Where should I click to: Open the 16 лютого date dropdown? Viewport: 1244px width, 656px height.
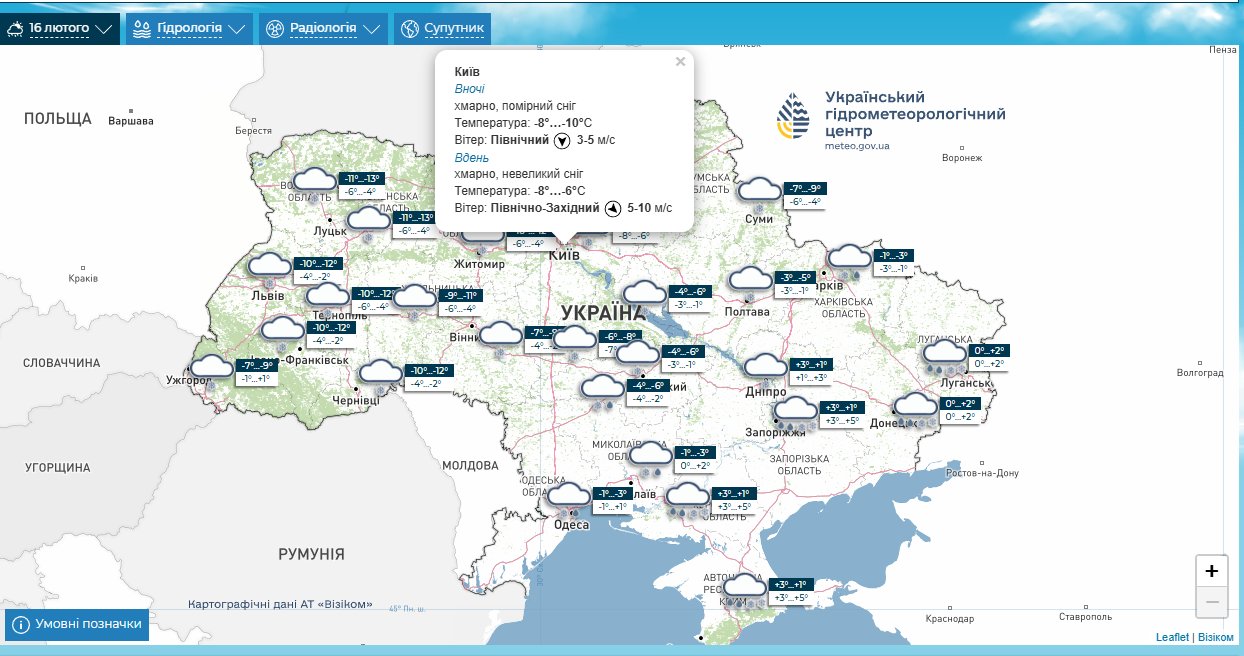[x=61, y=29]
